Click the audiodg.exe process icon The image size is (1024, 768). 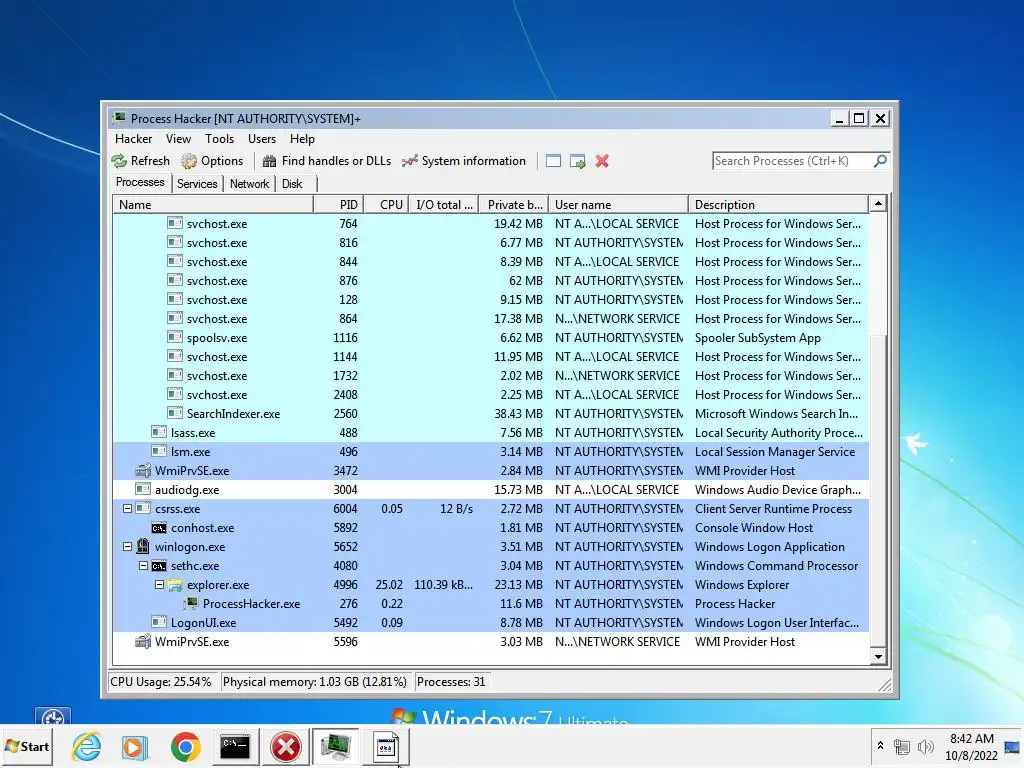pos(143,489)
